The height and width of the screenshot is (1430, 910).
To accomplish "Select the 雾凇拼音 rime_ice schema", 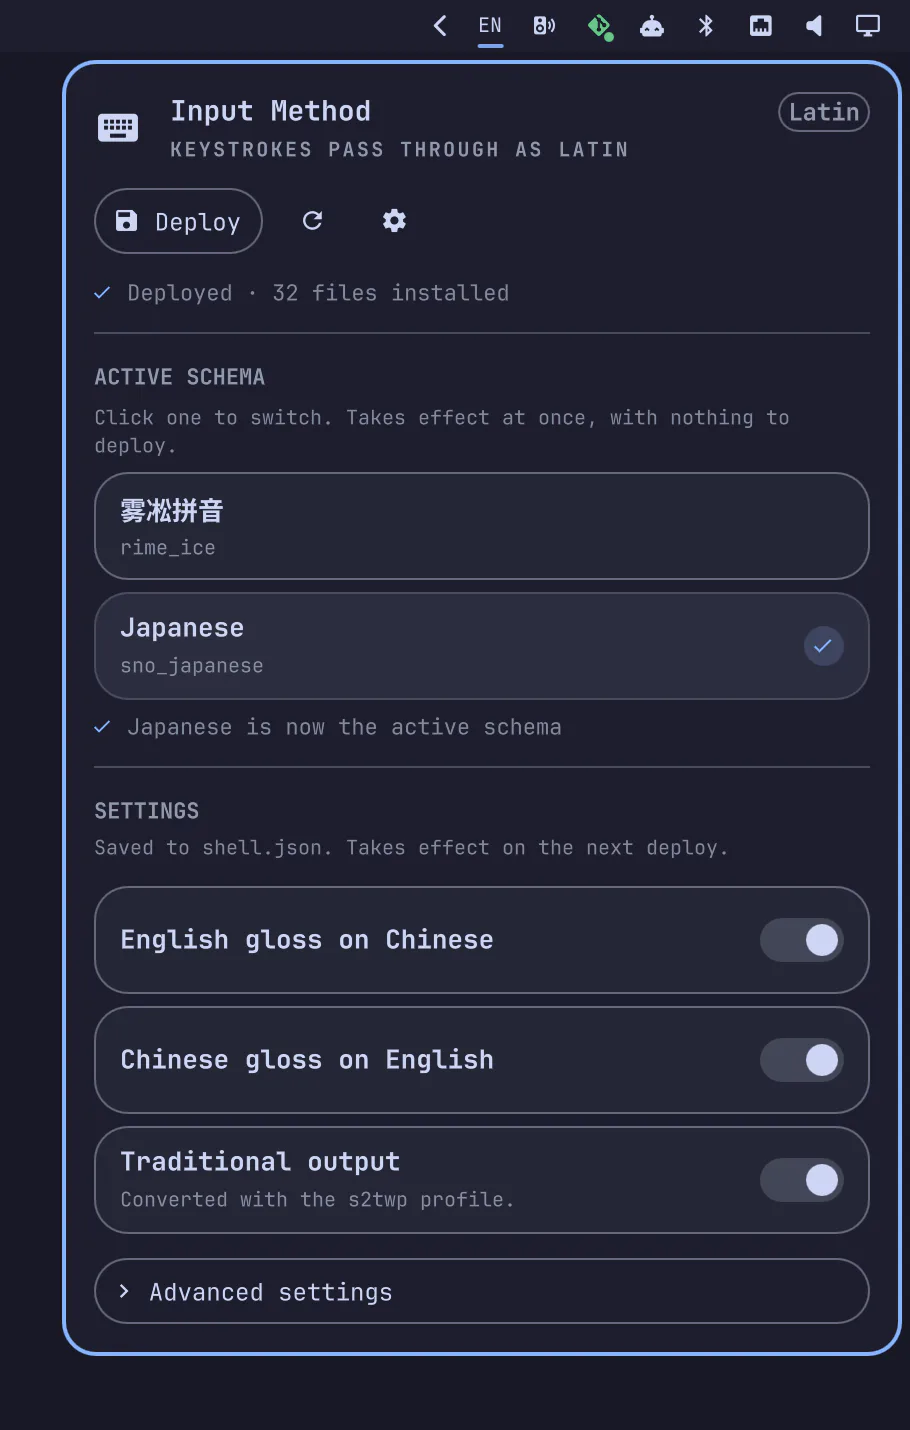I will pos(482,526).
